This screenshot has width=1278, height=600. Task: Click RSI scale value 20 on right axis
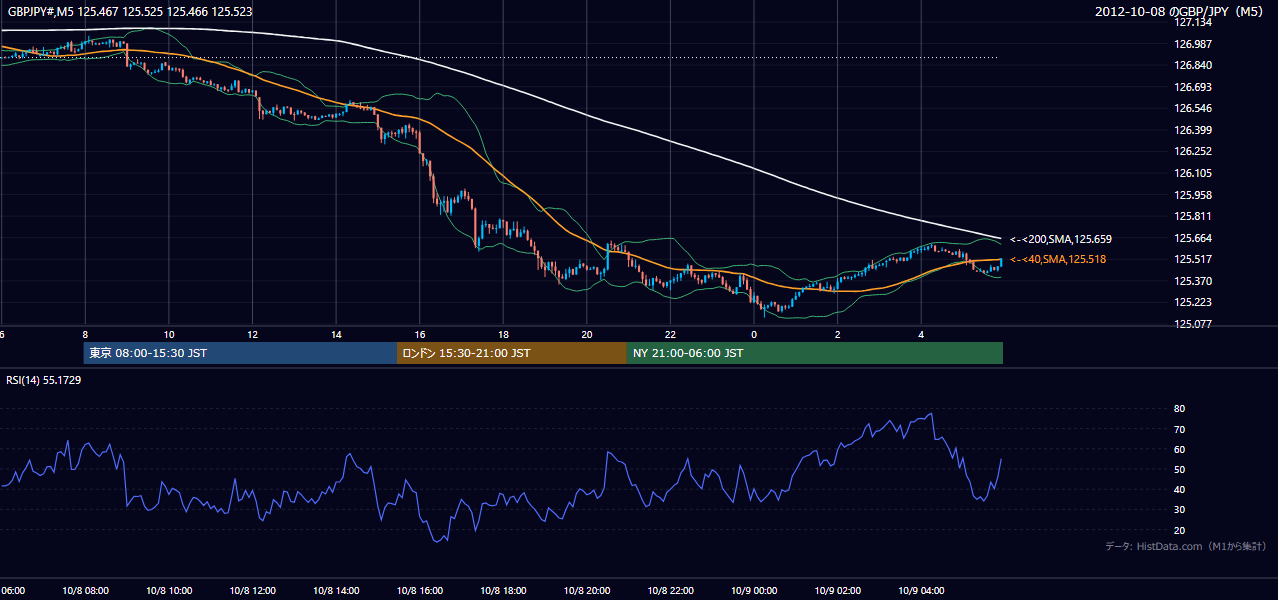tap(1179, 530)
